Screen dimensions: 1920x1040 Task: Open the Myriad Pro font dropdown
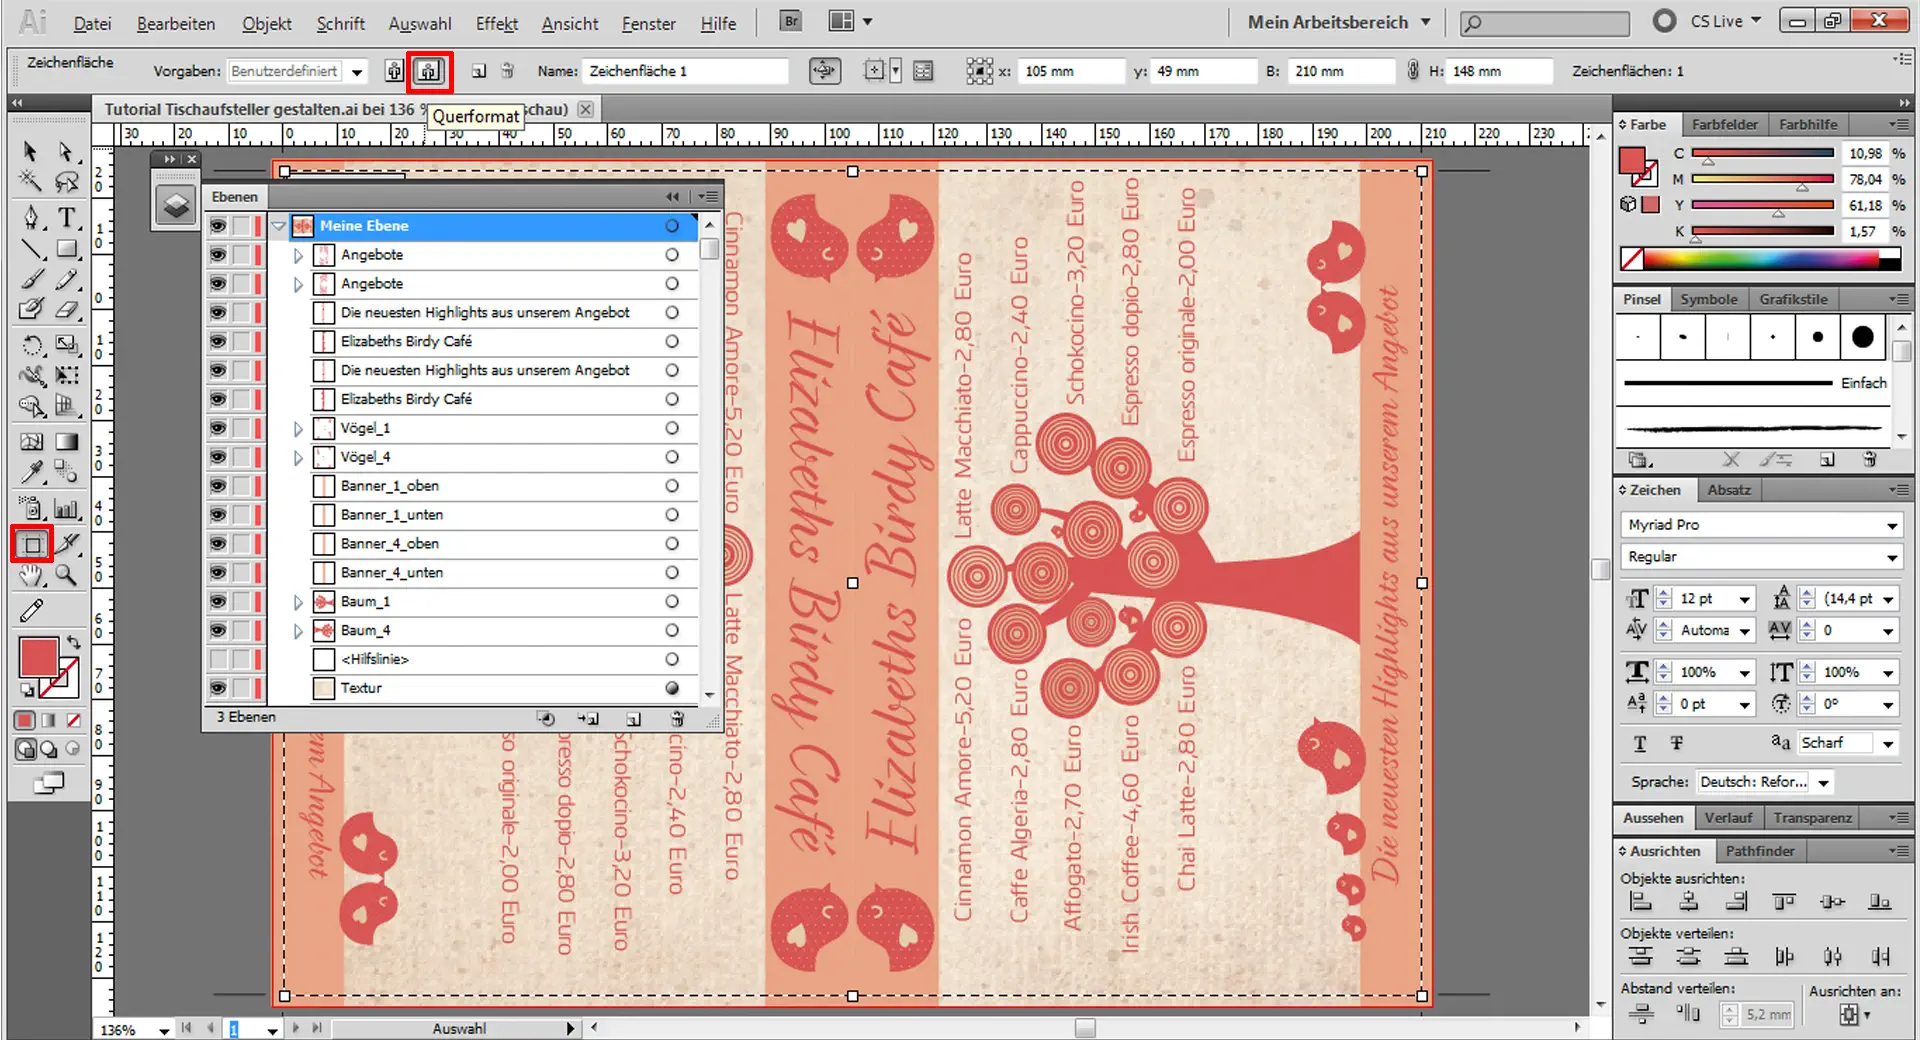1891,525
